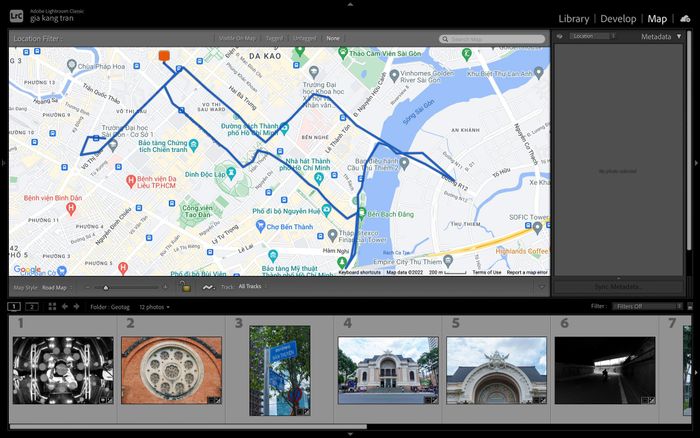Click the SOFIC Tower map pin
The image size is (700, 438).
tap(538, 229)
